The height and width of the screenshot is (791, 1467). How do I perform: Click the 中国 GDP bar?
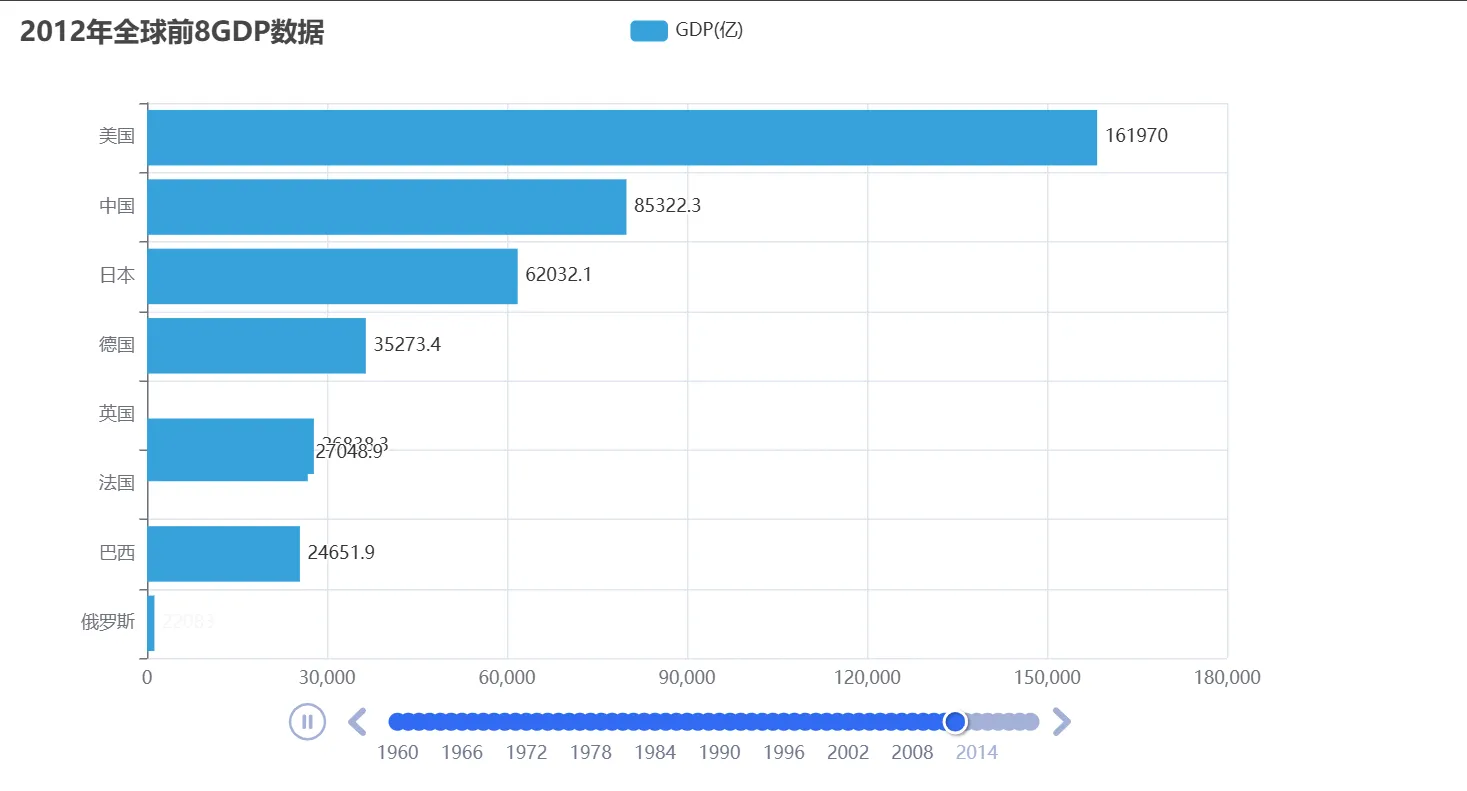pos(386,207)
